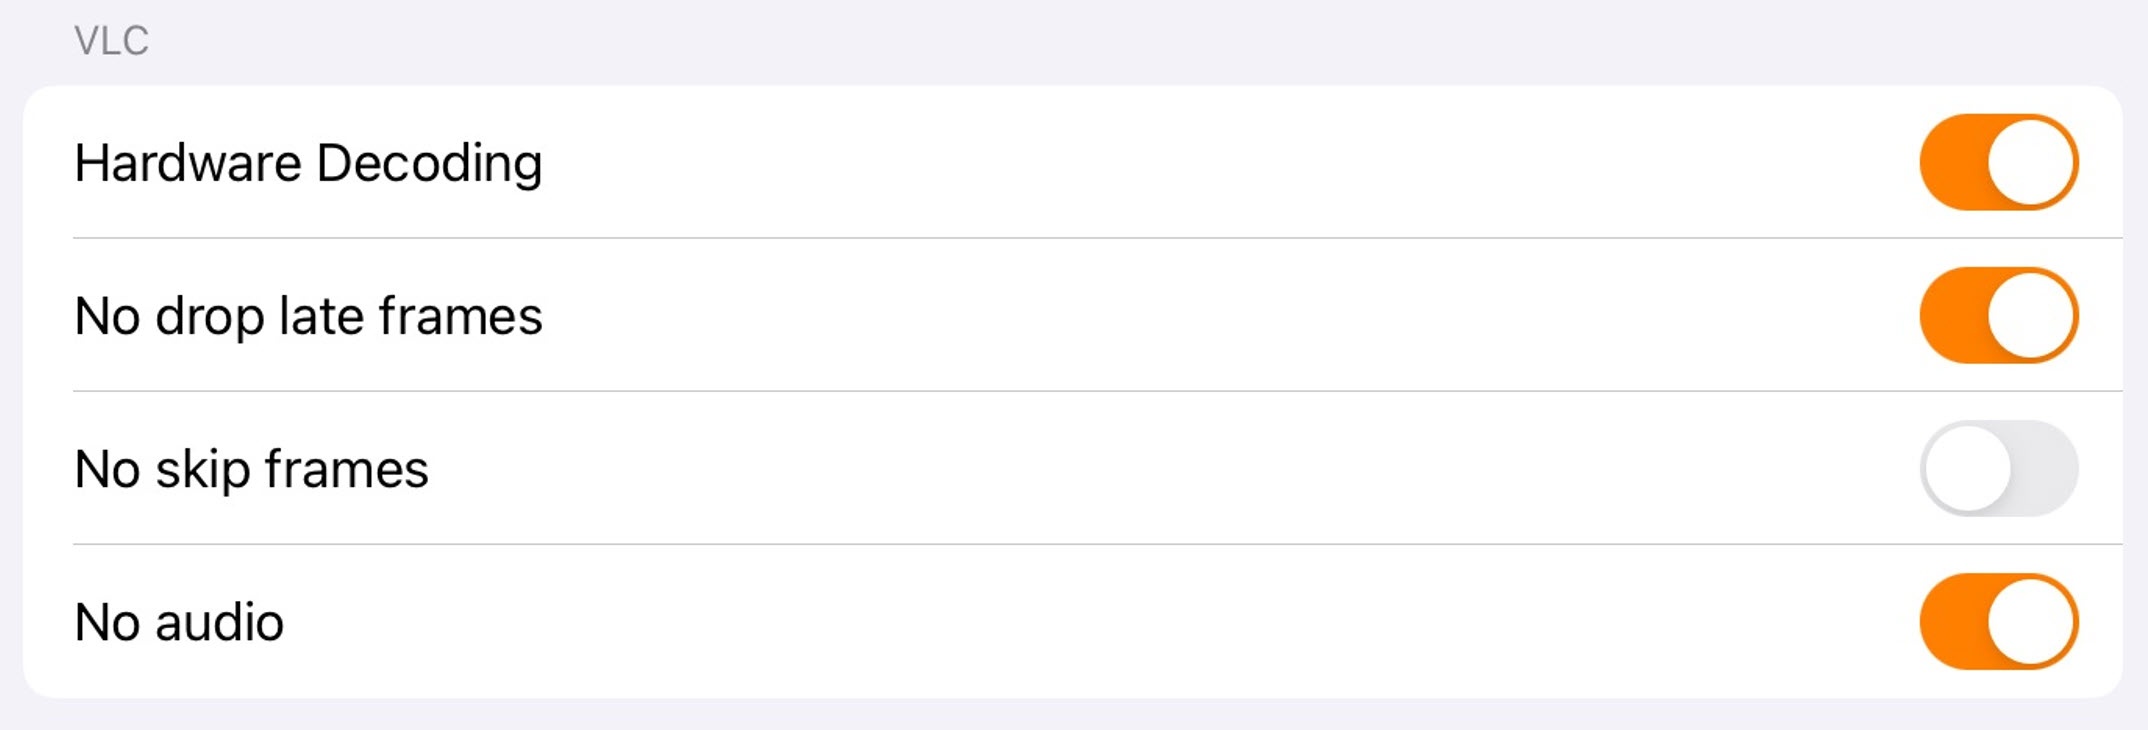Click the white knob on Hardware Decoding
Image resolution: width=2148 pixels, height=730 pixels.
click(x=2030, y=162)
